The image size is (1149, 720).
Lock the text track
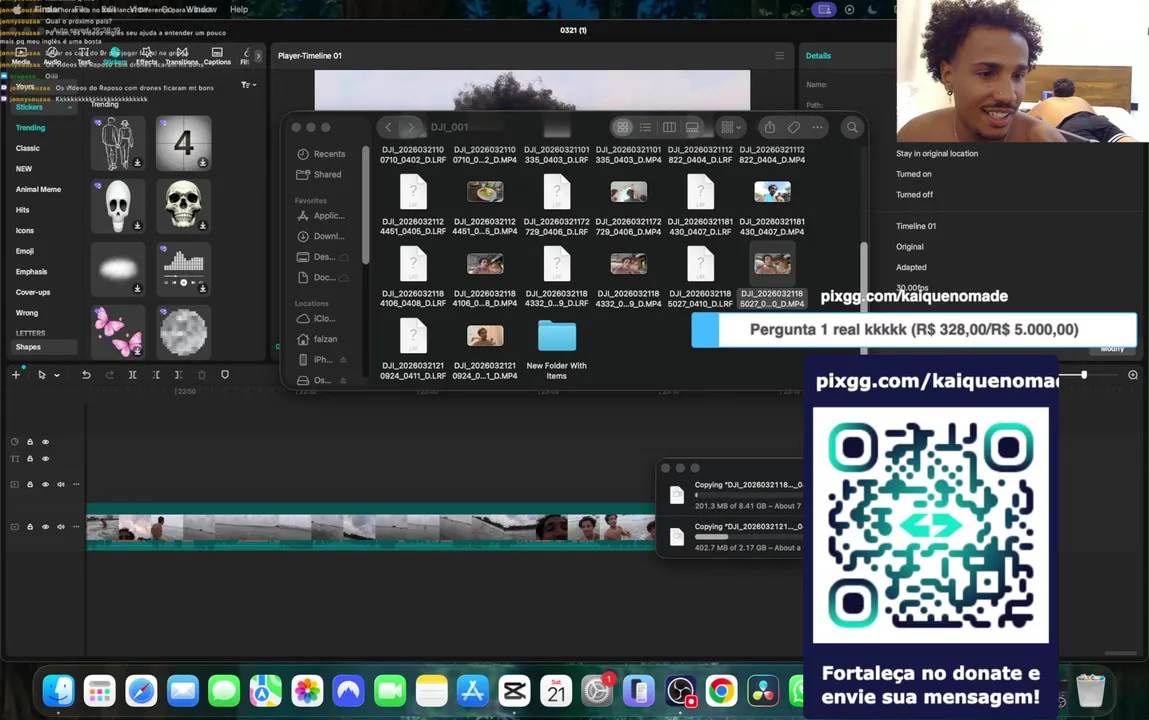30,459
